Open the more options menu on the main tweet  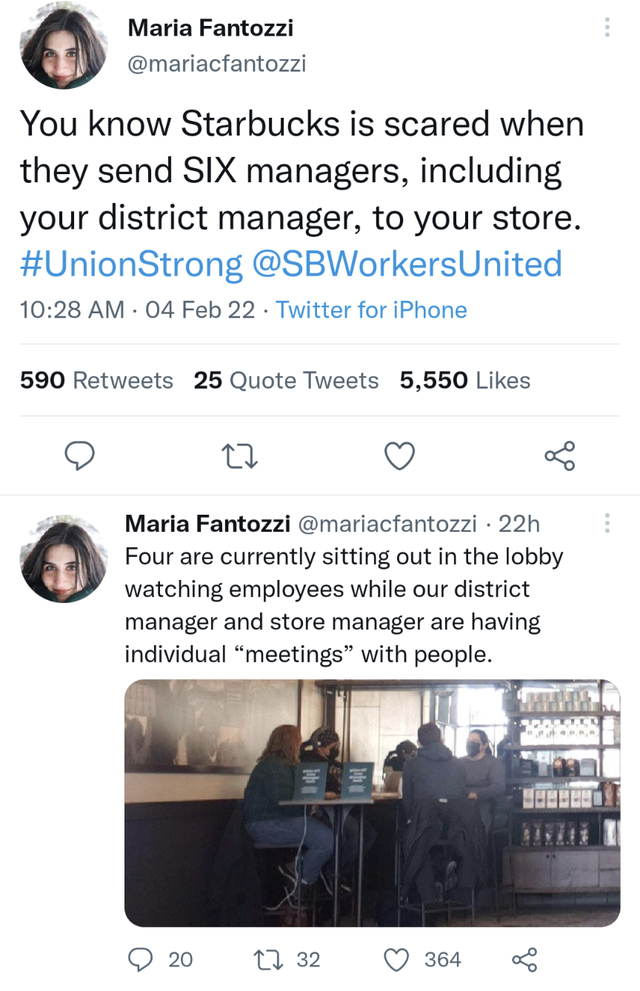point(607,28)
